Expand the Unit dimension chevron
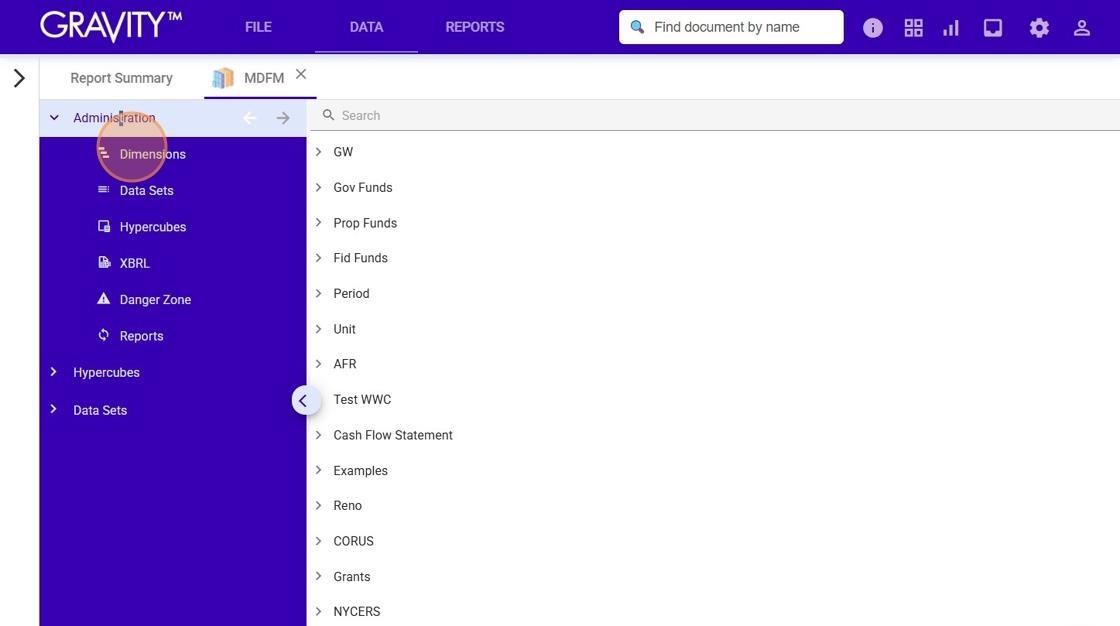 (x=319, y=329)
